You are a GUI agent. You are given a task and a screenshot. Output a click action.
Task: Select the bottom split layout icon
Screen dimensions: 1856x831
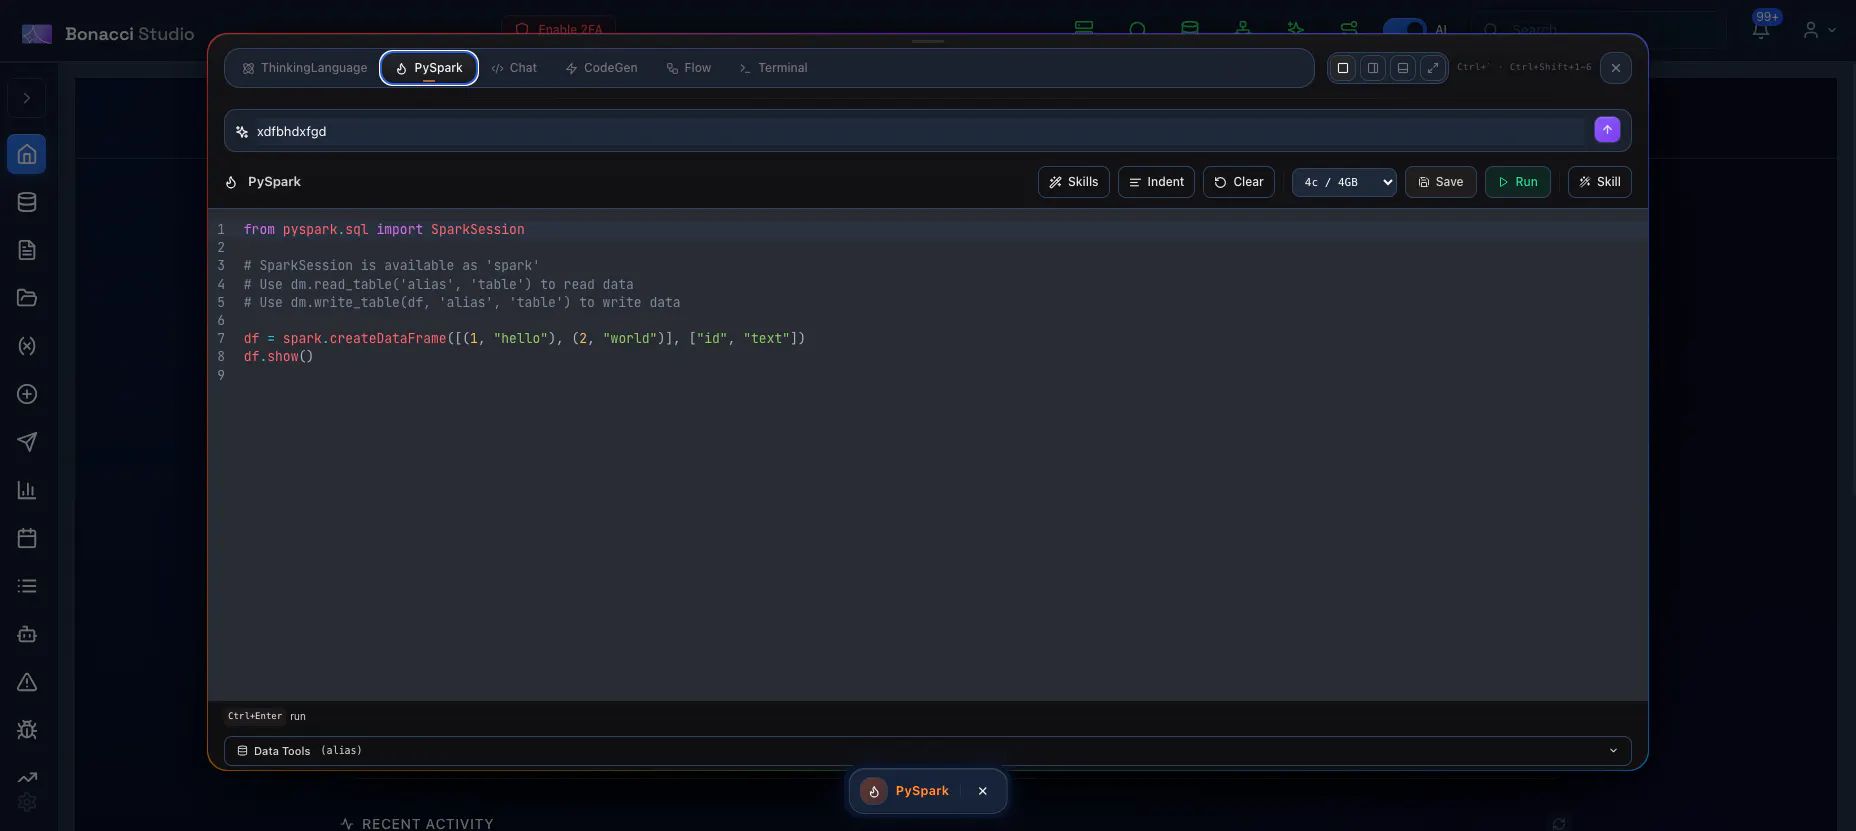pos(1403,68)
